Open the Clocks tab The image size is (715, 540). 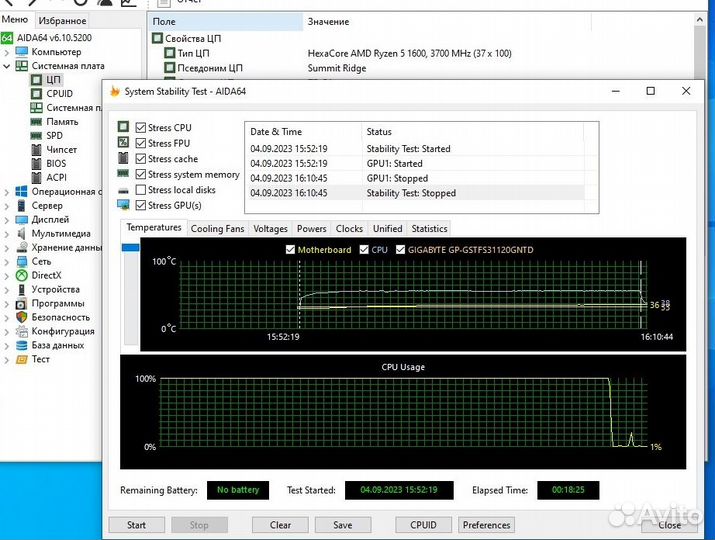click(x=349, y=228)
